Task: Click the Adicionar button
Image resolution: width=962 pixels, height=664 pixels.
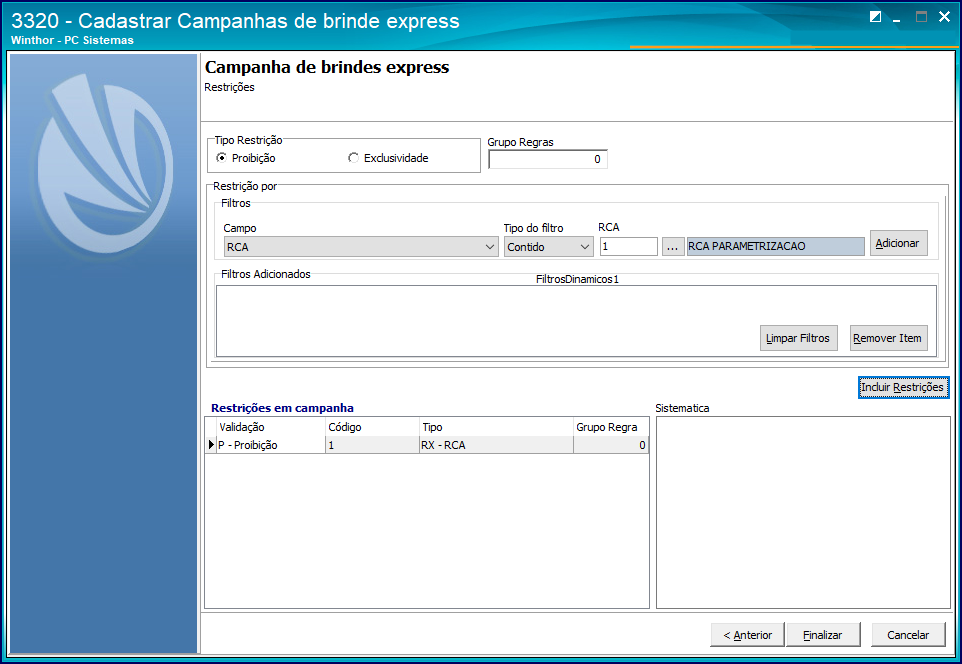Action: click(898, 243)
